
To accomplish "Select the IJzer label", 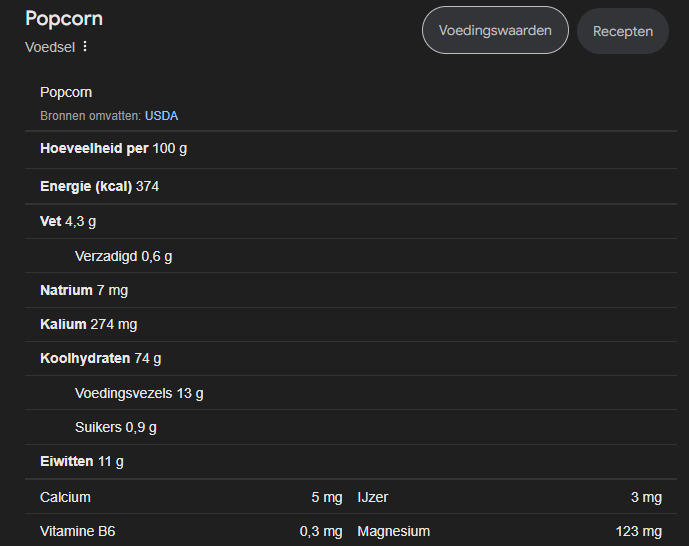I will coord(371,497).
